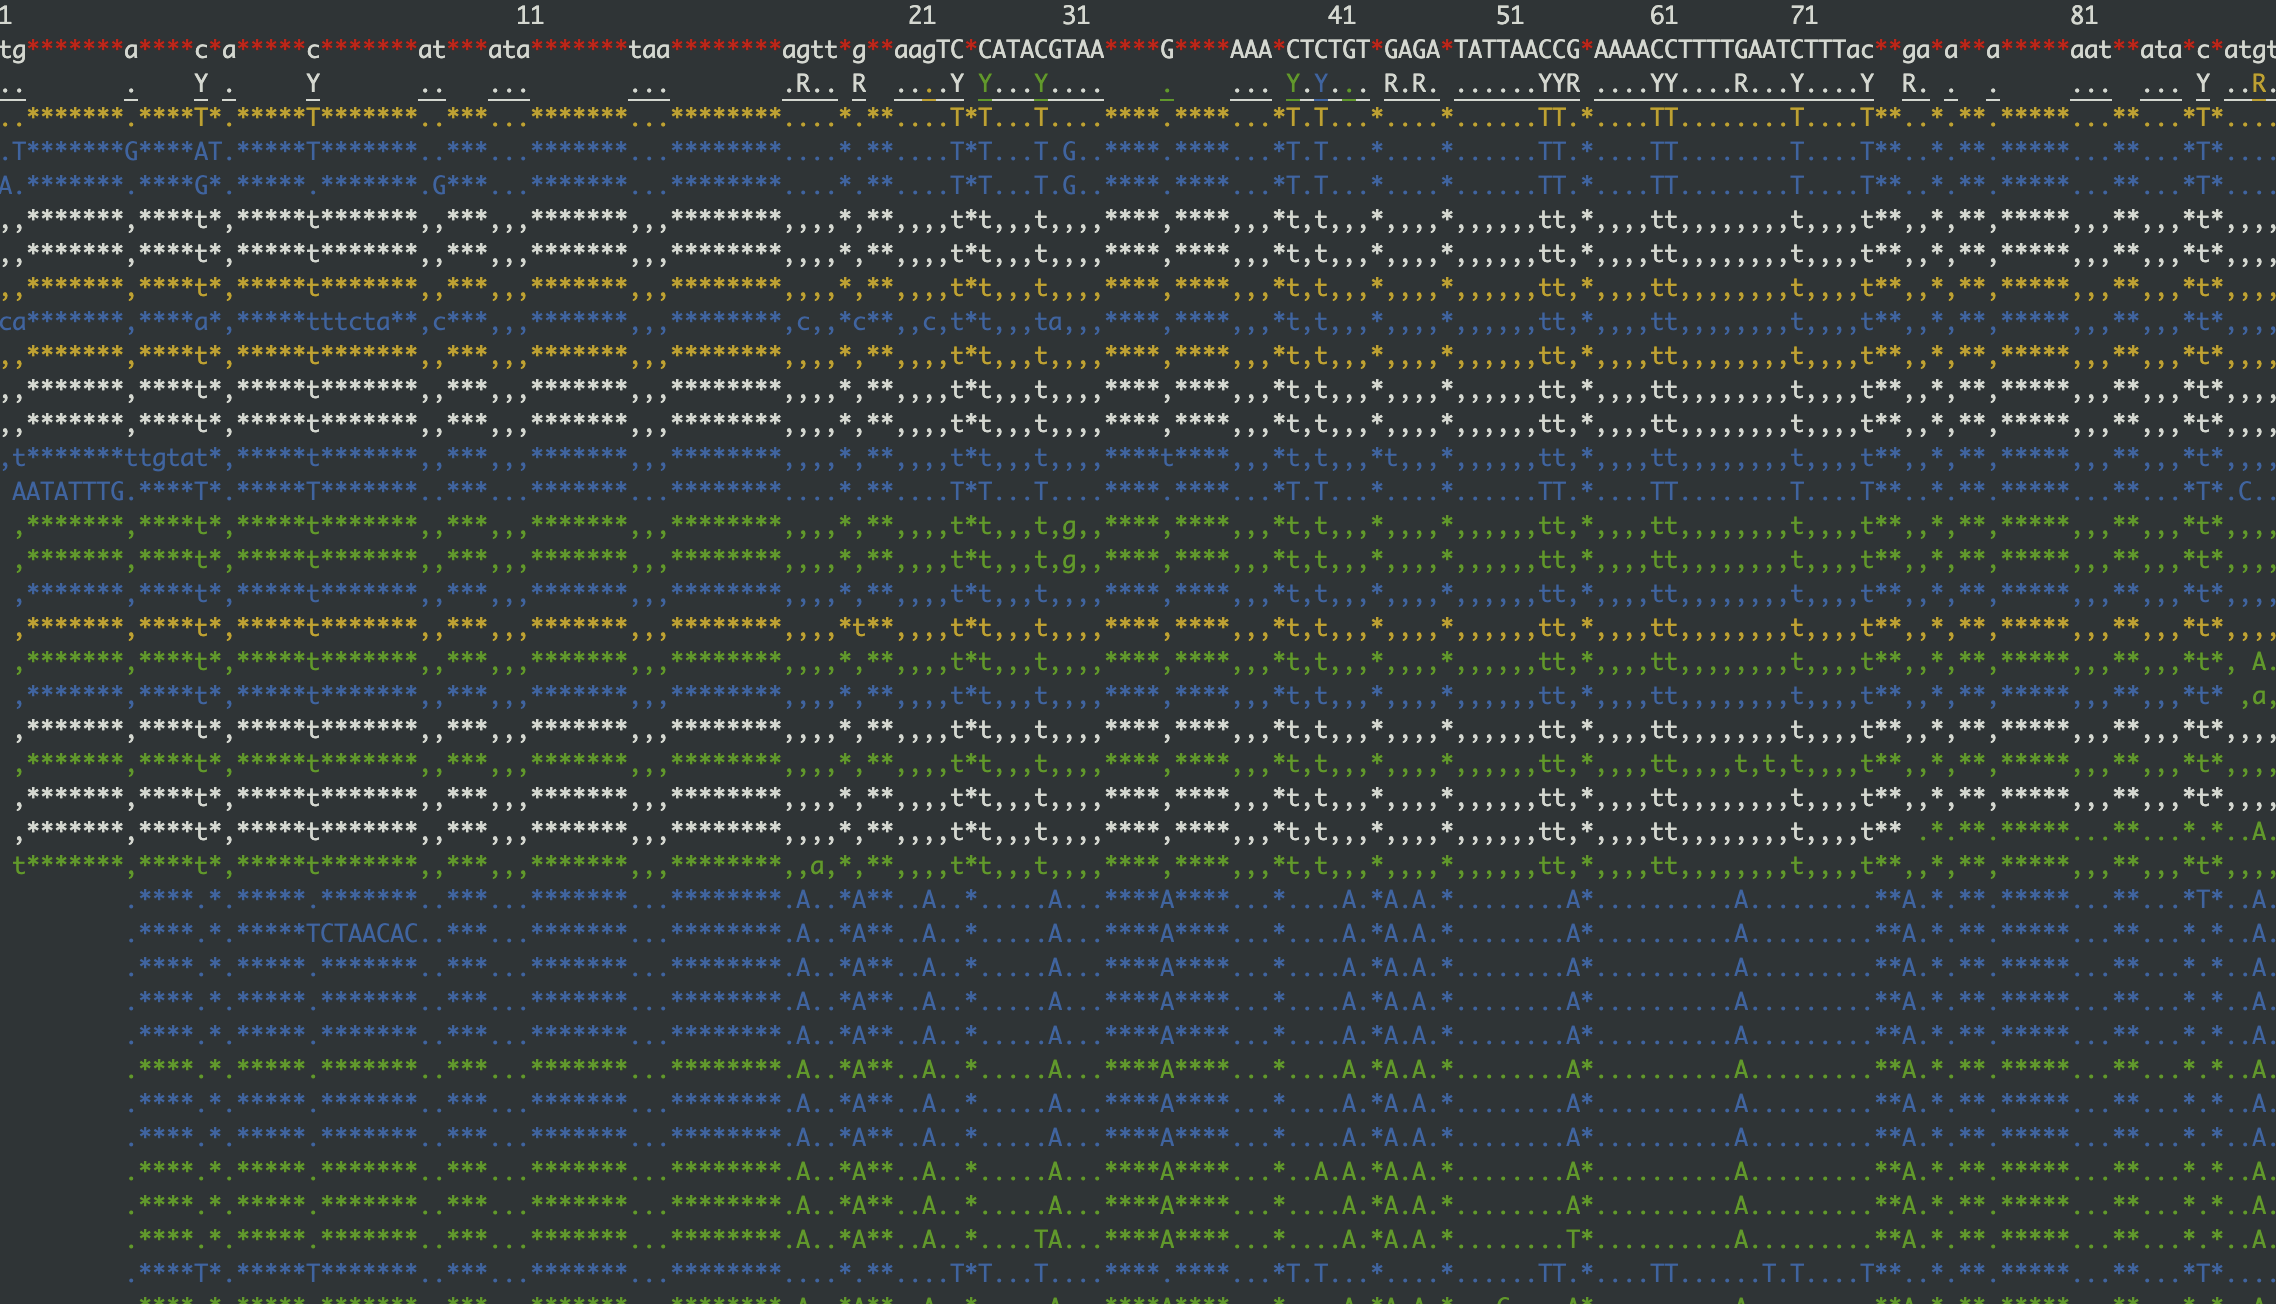Click the AATATTTG bases in blue read
The image size is (2276, 1304).
pos(68,491)
